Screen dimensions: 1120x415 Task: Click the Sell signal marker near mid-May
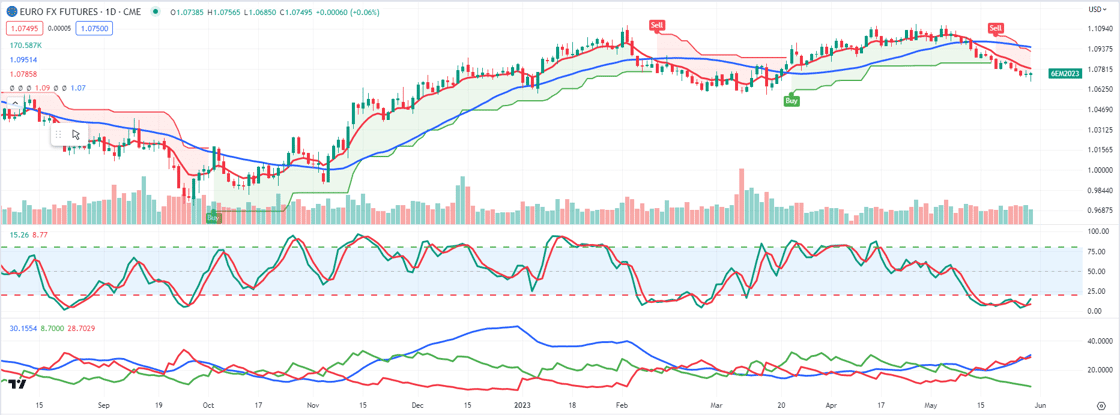996,28
